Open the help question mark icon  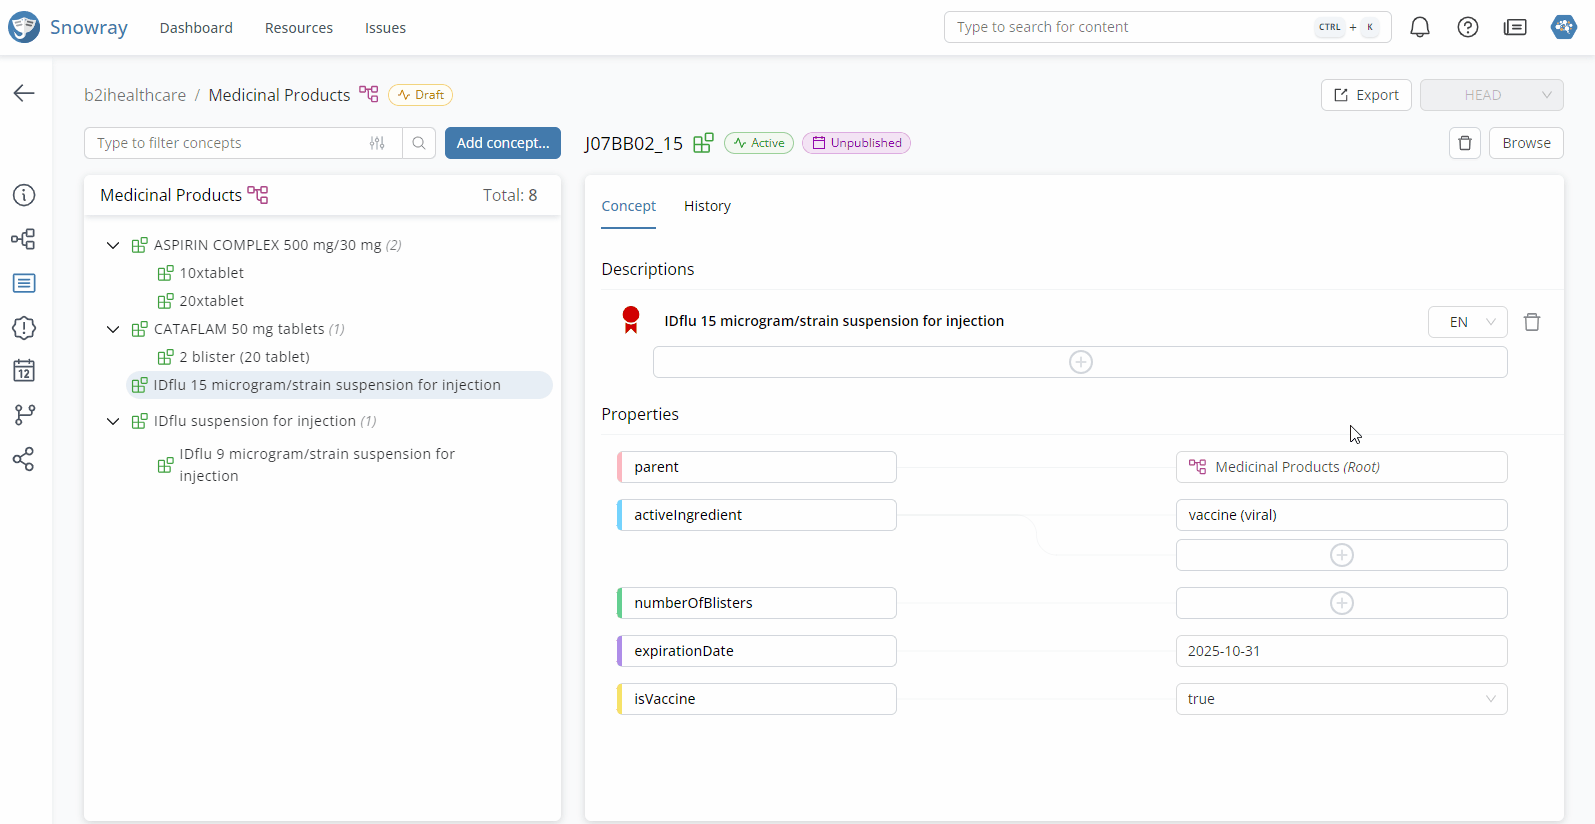[1467, 28]
